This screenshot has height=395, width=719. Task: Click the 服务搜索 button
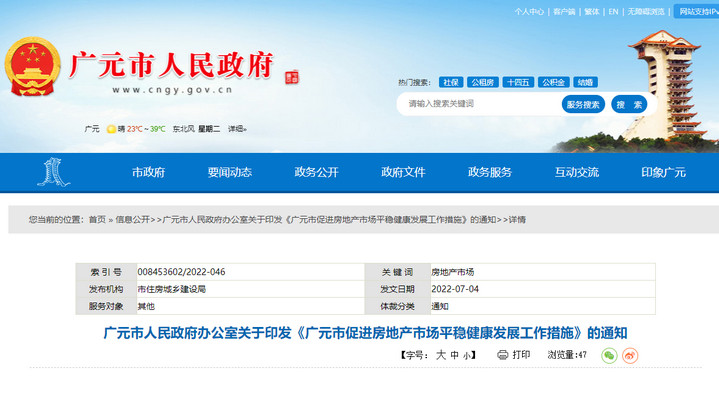(x=583, y=105)
